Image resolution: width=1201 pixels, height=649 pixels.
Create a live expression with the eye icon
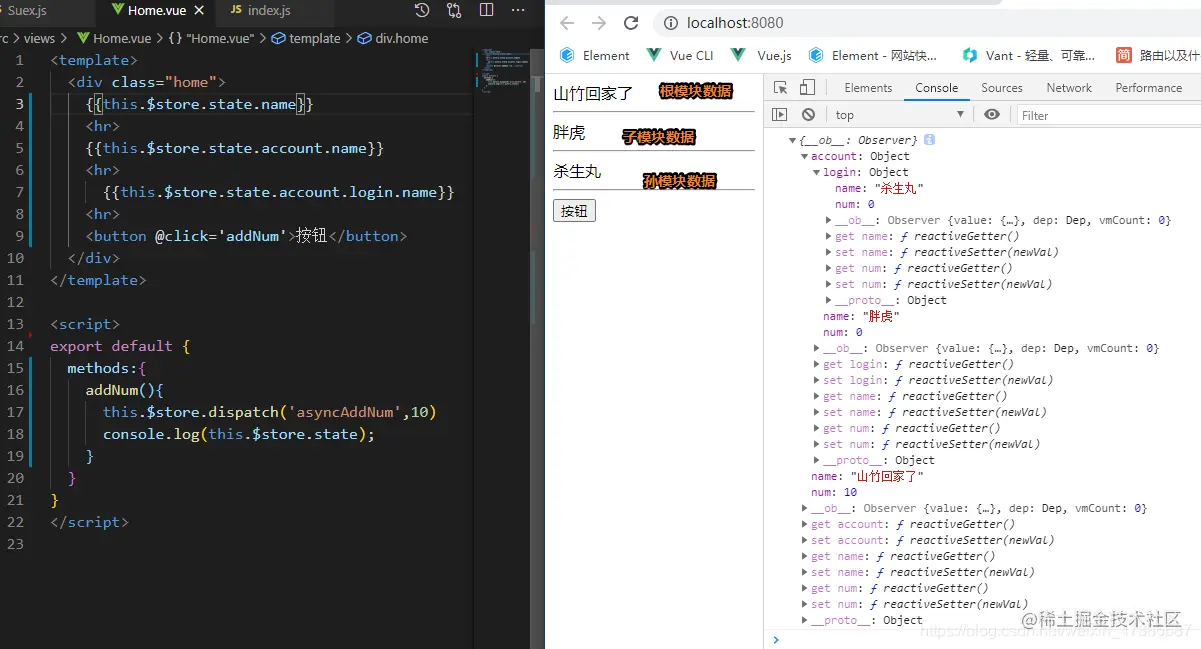(x=992, y=115)
